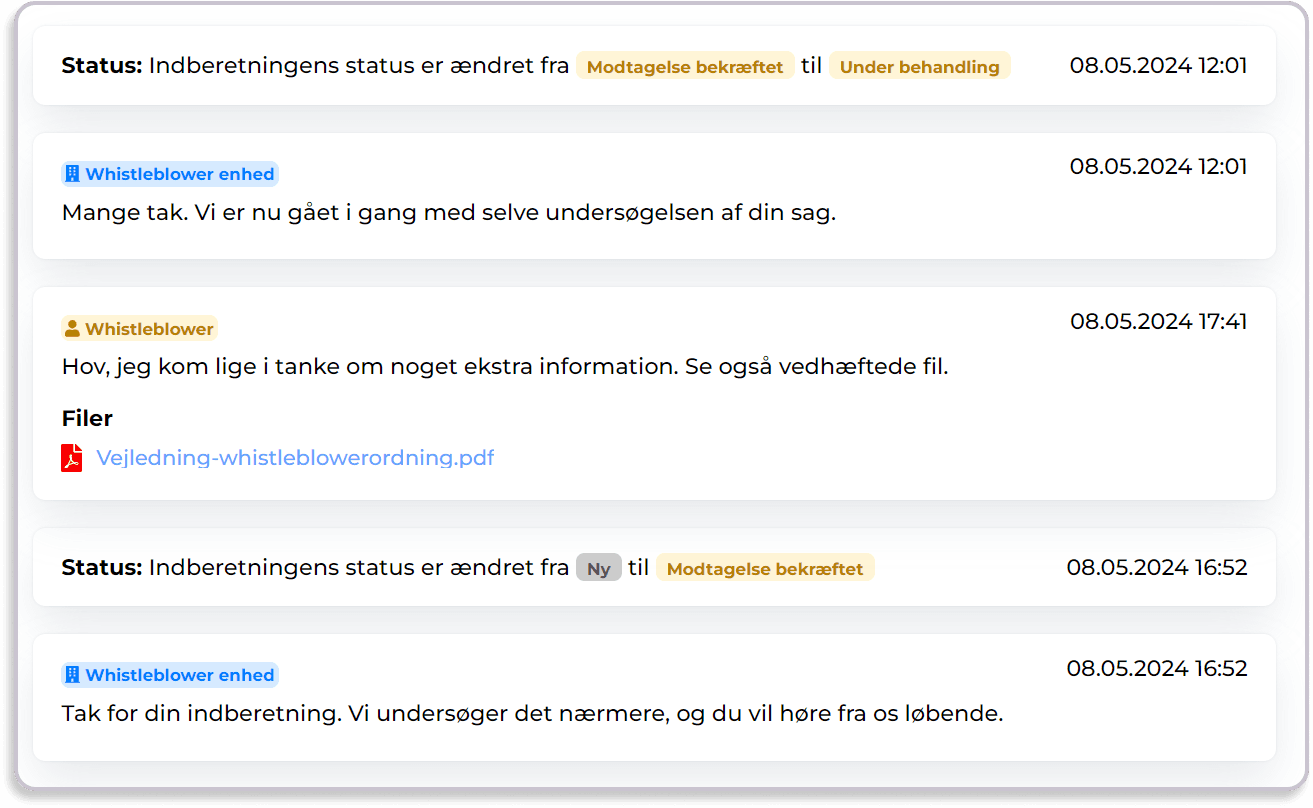This screenshot has width=1313, height=808.
Task: Select the "Mange tak" message text
Action: coord(448,213)
